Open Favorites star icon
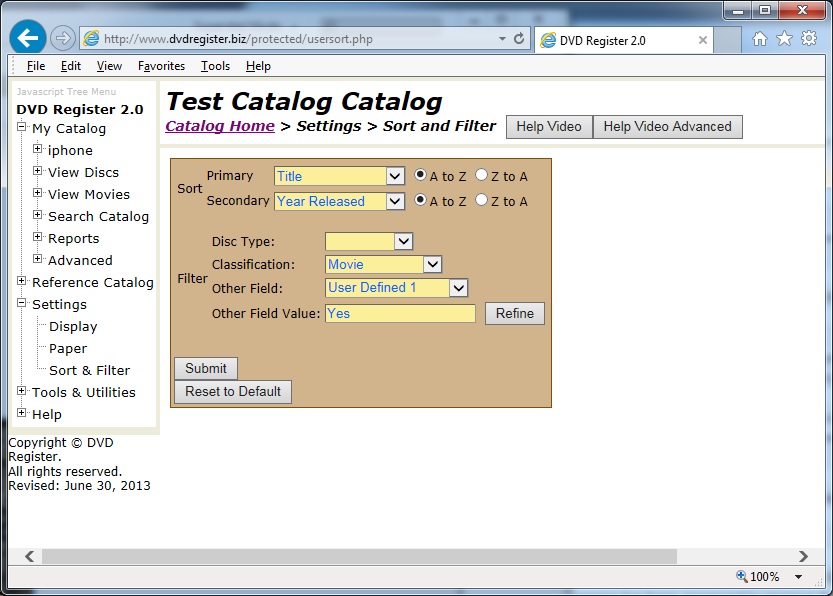 [784, 38]
